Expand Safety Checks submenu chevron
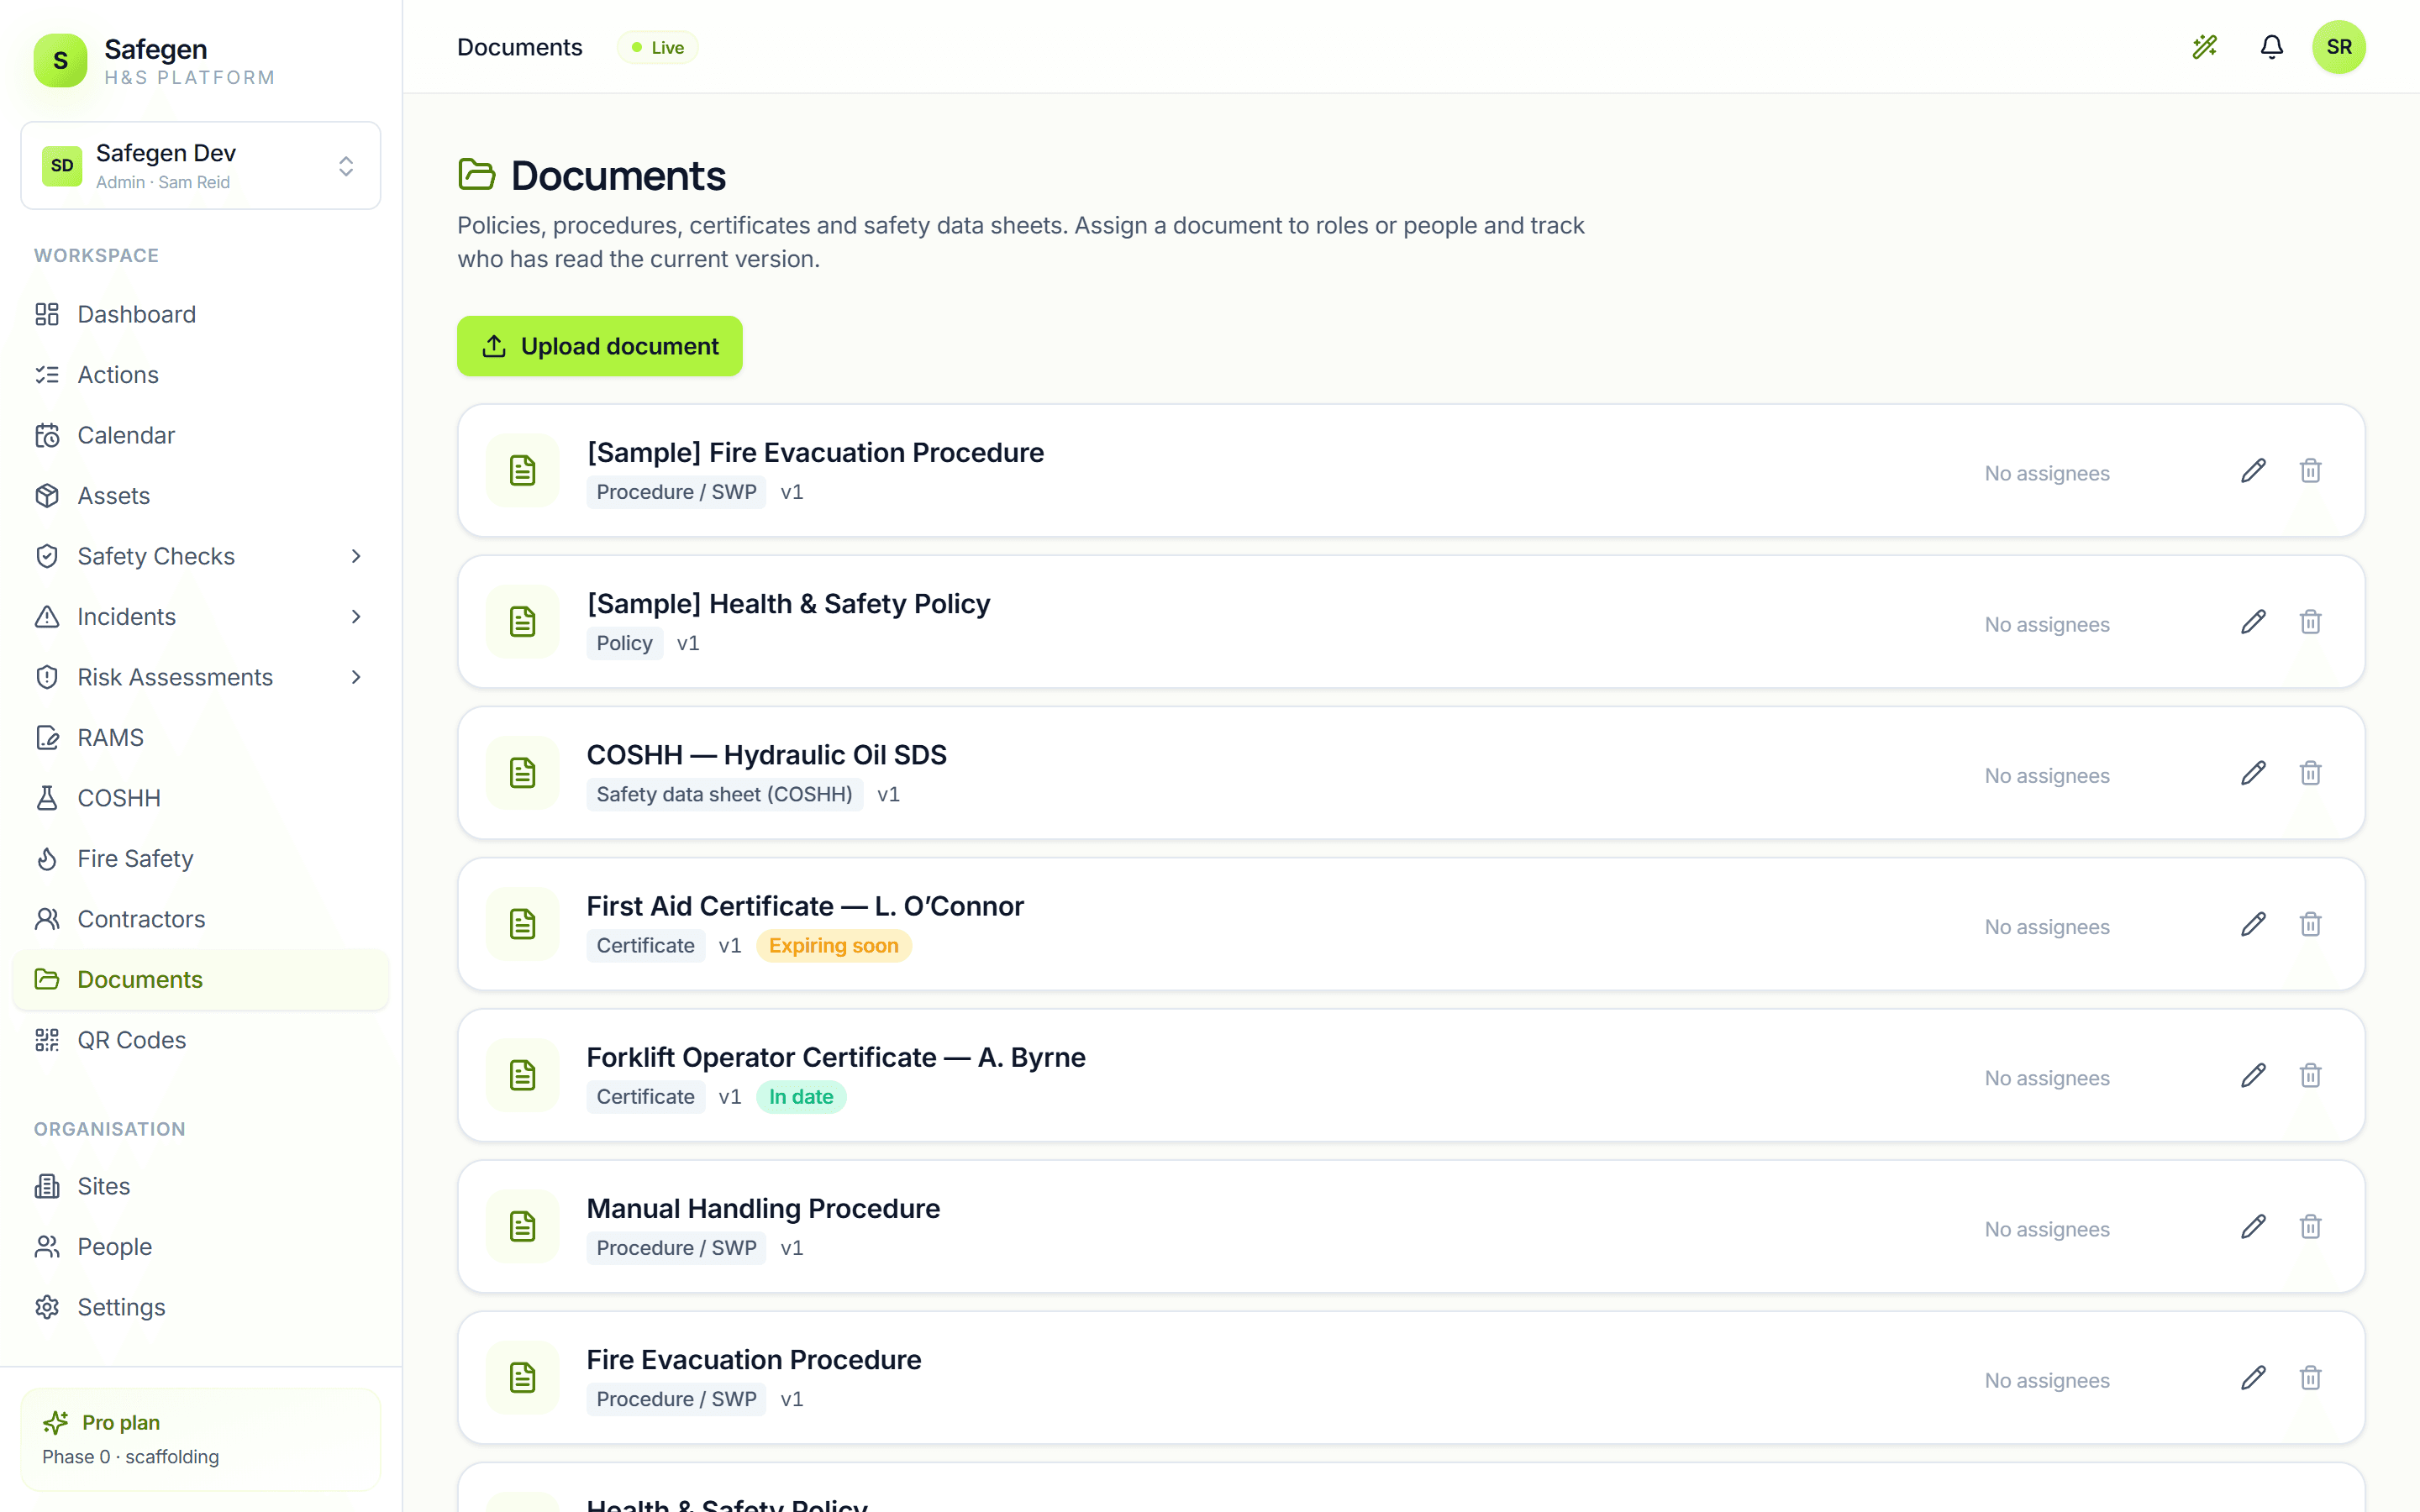 click(x=356, y=556)
